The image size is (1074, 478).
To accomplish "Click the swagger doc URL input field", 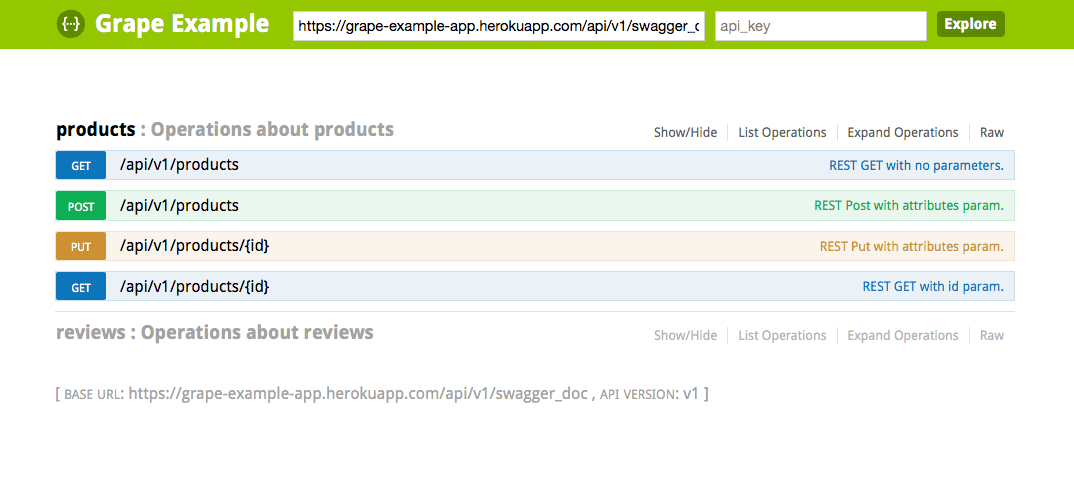I will point(499,26).
